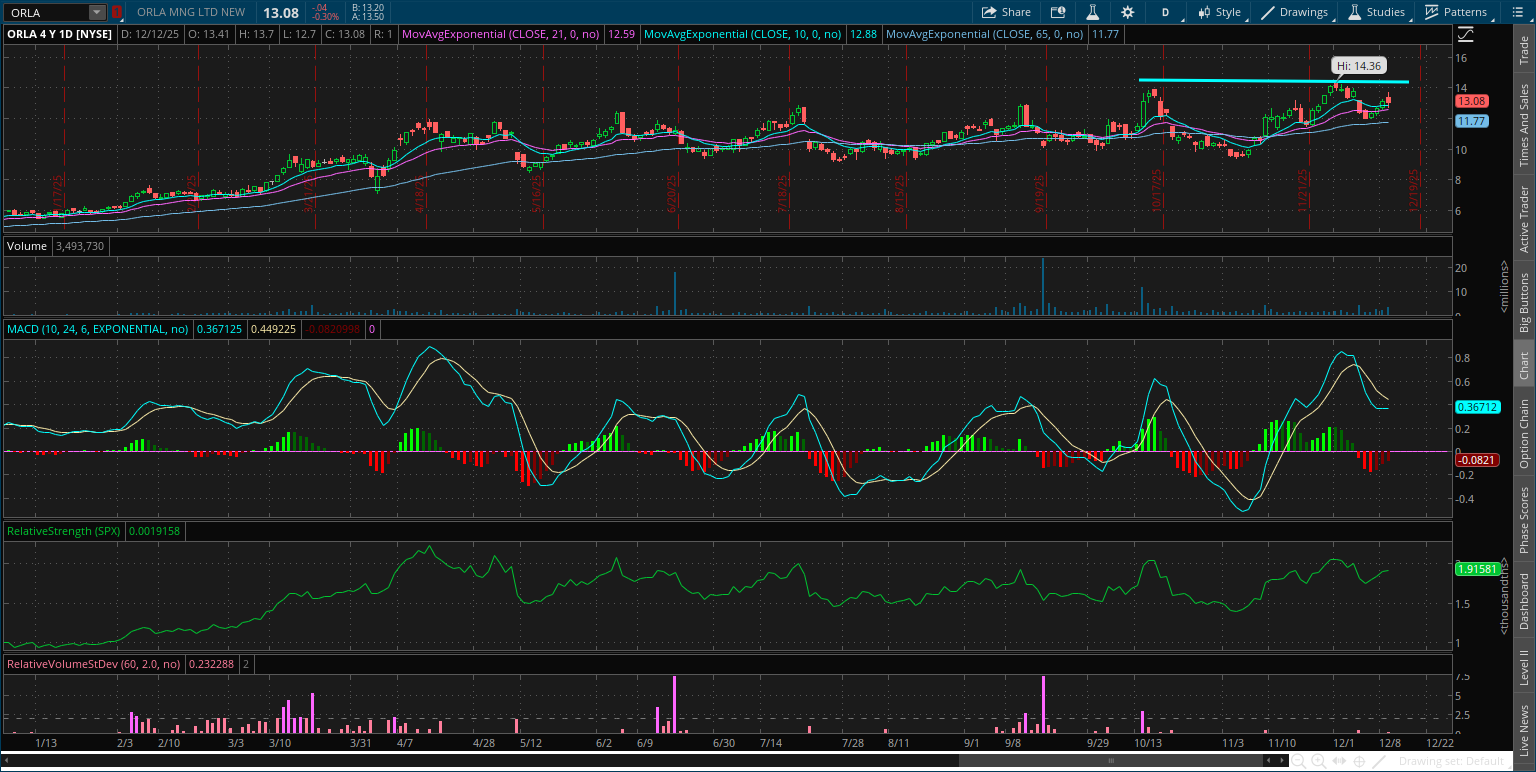The height and width of the screenshot is (772, 1536).
Task: Click the red symbol link indicator
Action: click(x=117, y=13)
